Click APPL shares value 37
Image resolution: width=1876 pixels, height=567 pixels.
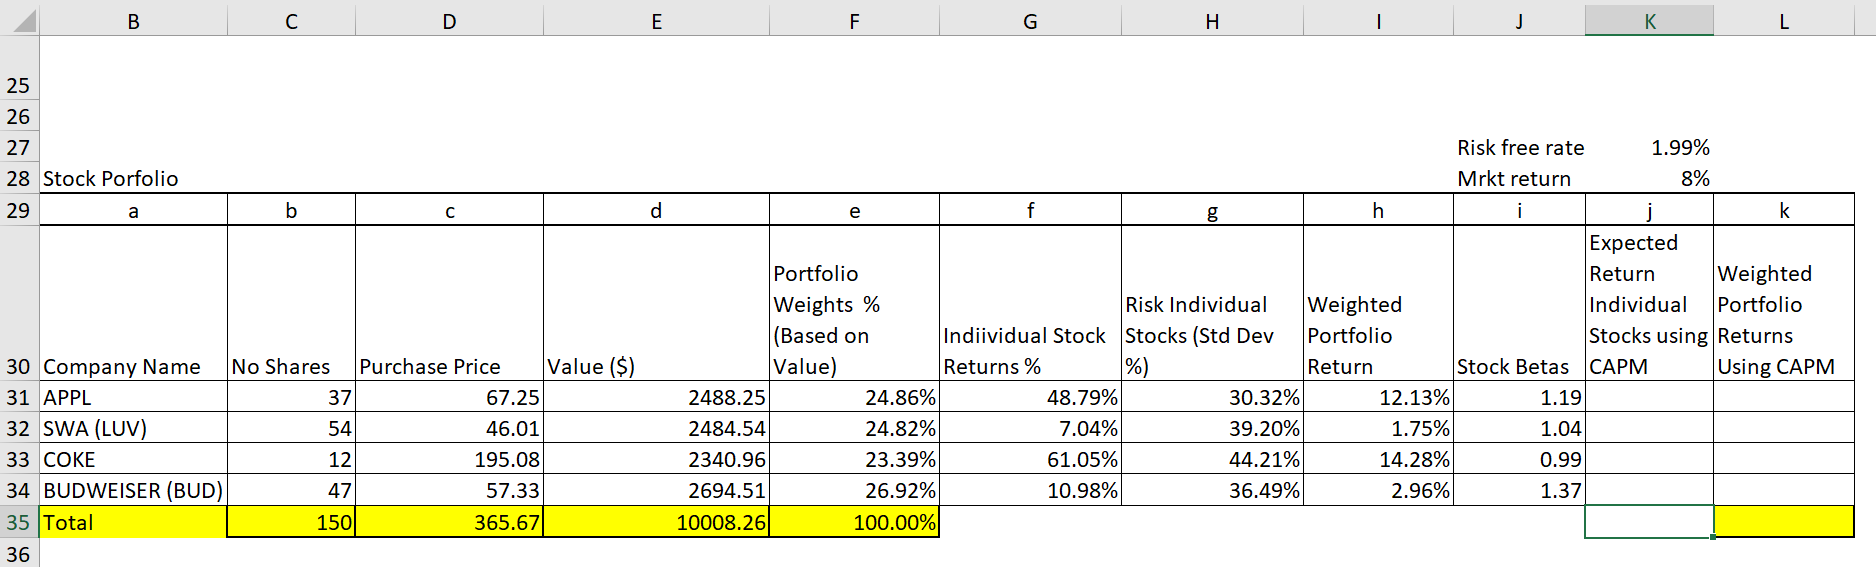[x=292, y=397]
